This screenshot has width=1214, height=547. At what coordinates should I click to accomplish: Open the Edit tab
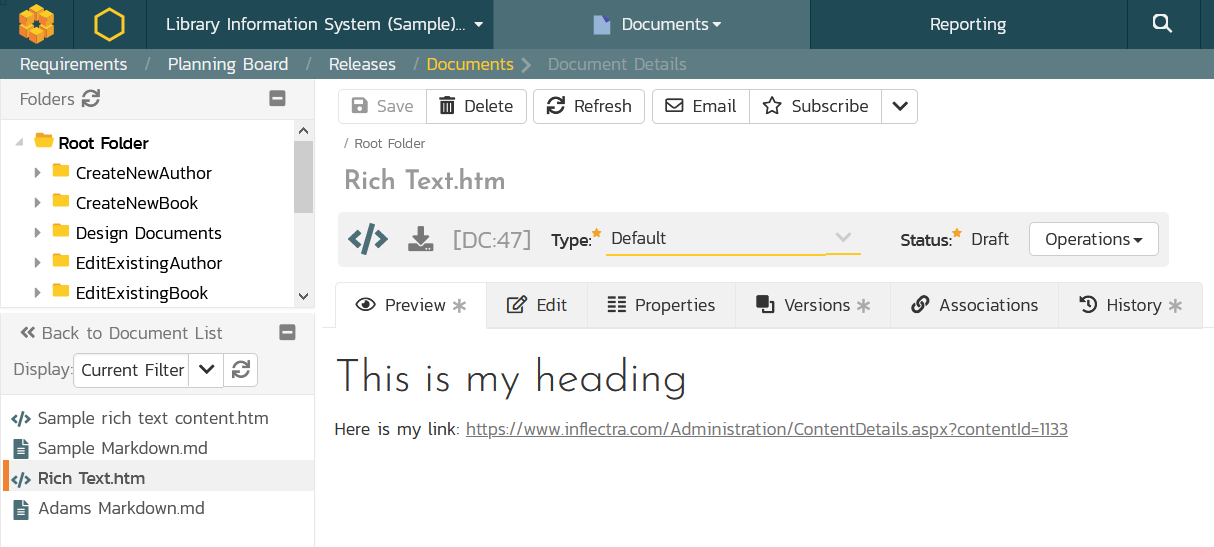[x=537, y=305]
